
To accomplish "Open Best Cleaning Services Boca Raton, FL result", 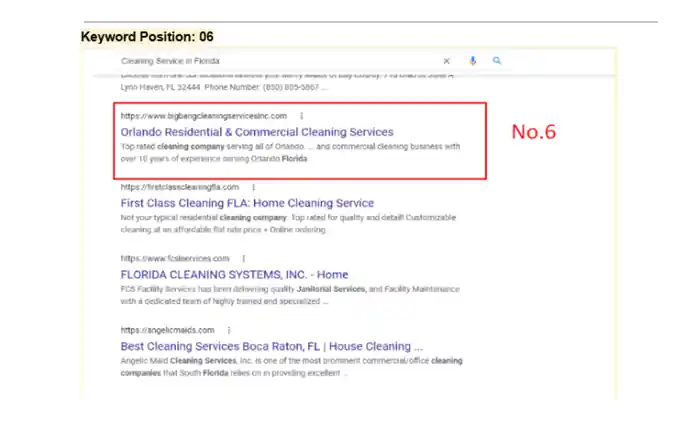I will click(271, 346).
